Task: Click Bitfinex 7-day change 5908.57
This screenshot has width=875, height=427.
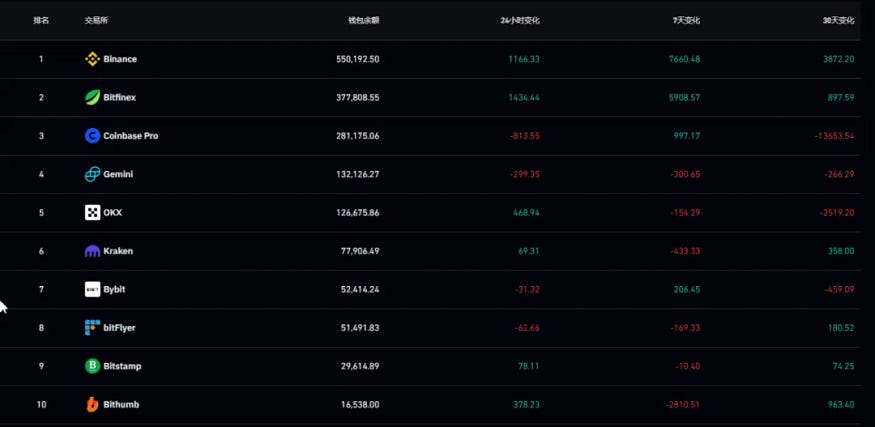Action: click(684, 98)
